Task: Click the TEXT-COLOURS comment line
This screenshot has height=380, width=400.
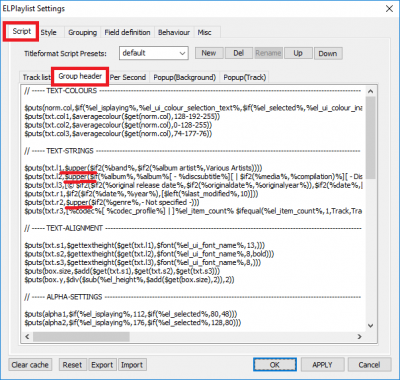Action: 192,91
